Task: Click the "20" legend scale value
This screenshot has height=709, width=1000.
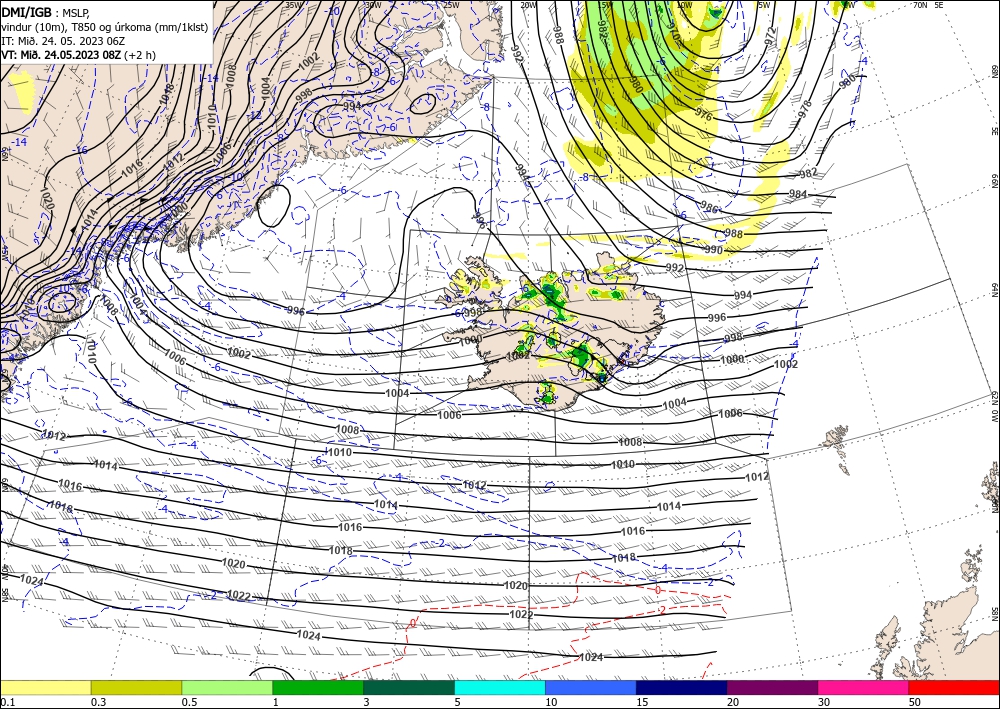Action: point(733,702)
